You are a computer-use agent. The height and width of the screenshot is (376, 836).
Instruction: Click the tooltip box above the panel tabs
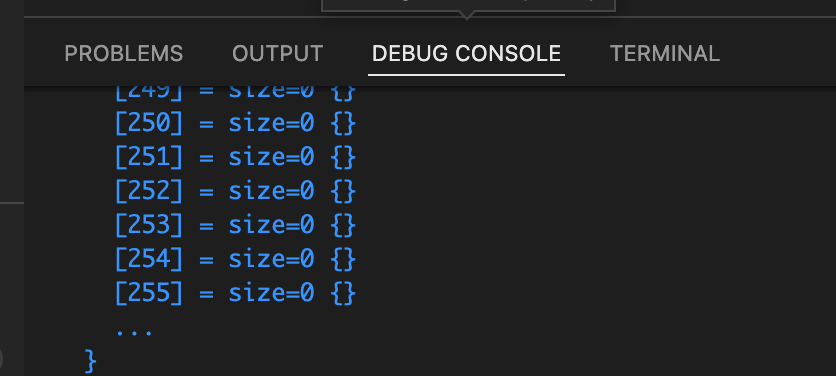pos(468,5)
